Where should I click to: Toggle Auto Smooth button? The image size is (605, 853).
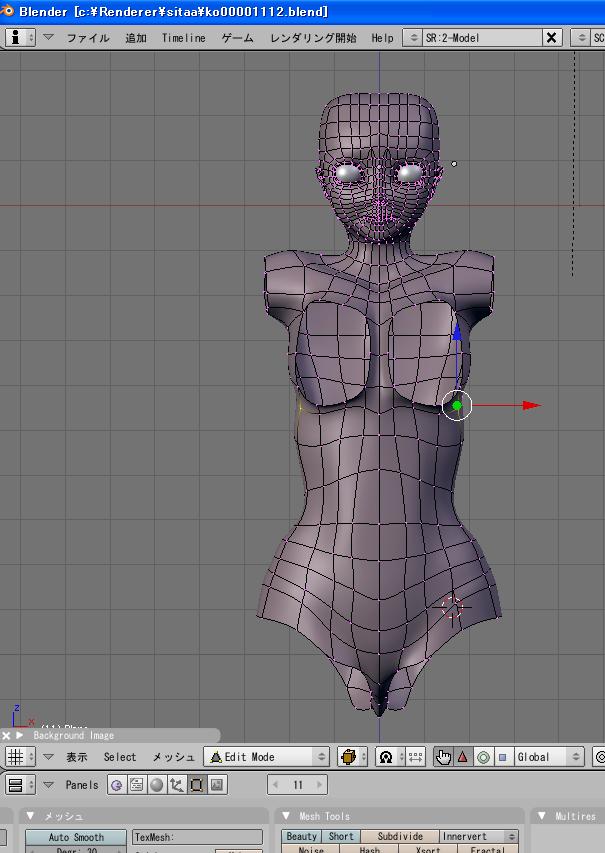click(x=76, y=837)
